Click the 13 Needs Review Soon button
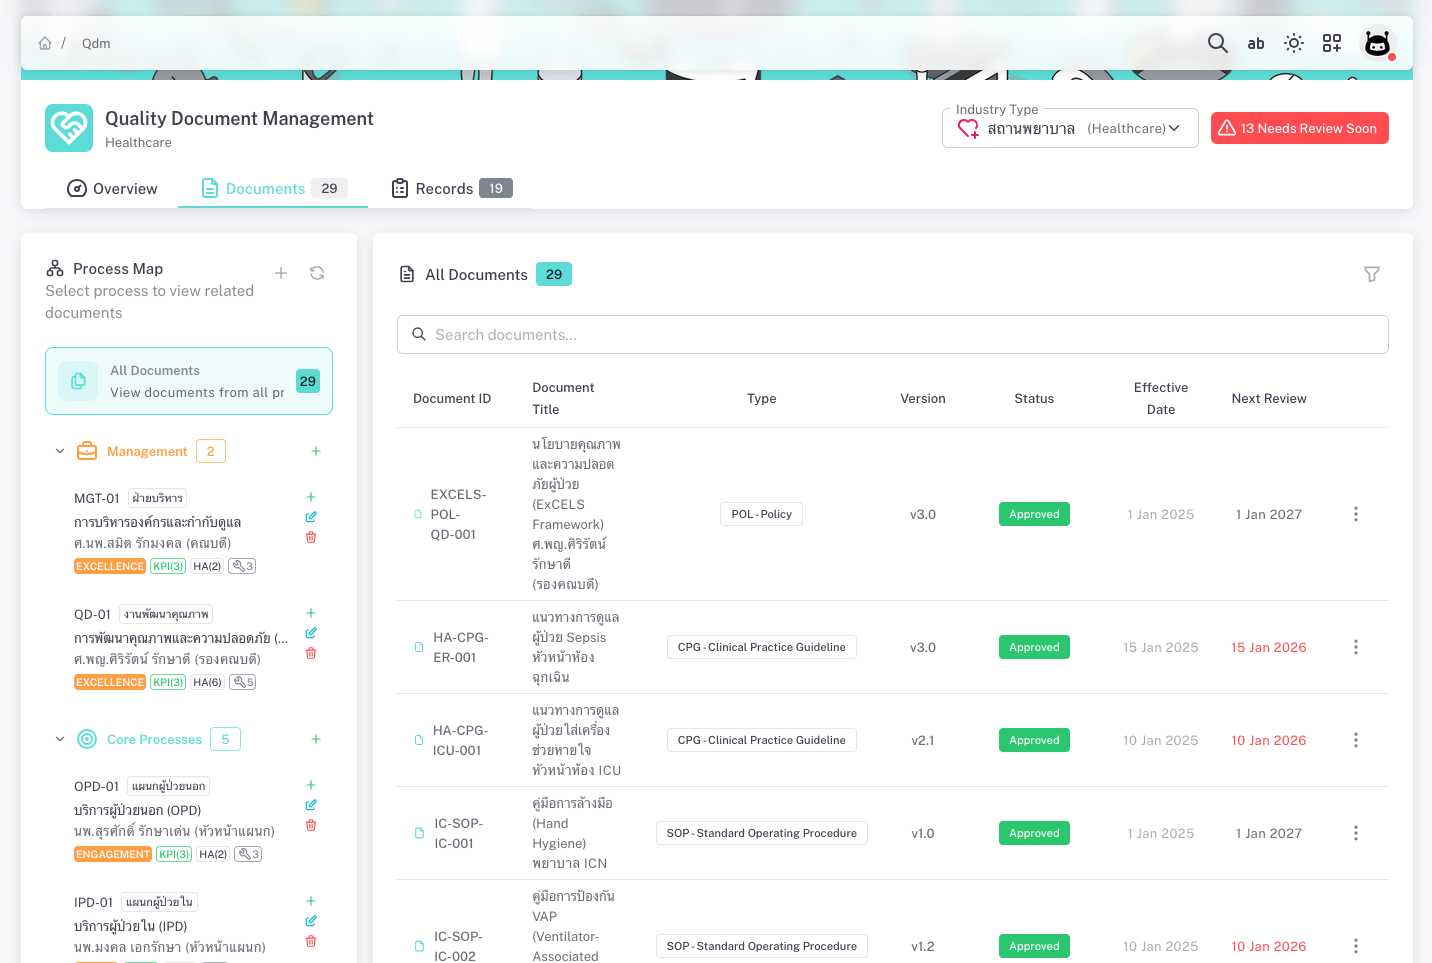This screenshot has height=963, width=1432. pyautogui.click(x=1299, y=128)
